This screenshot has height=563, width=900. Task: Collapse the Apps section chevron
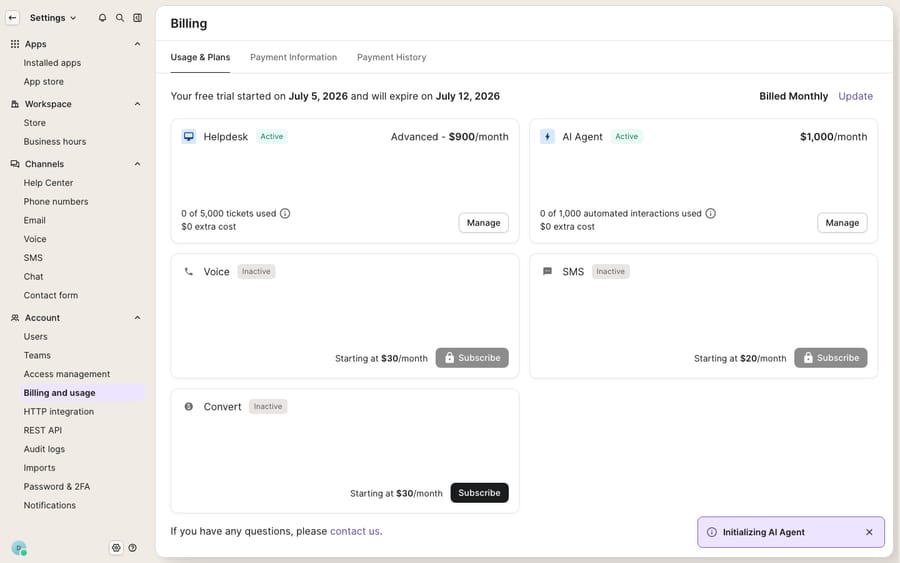coord(137,44)
